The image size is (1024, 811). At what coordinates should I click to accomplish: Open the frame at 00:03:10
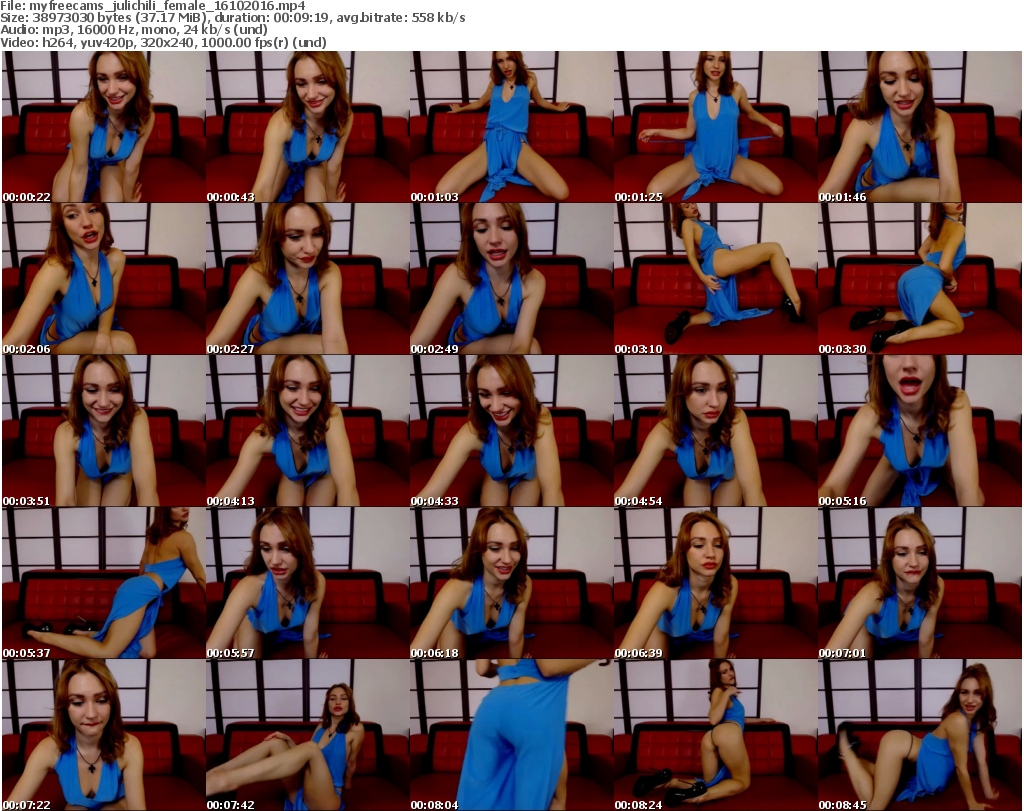point(715,279)
